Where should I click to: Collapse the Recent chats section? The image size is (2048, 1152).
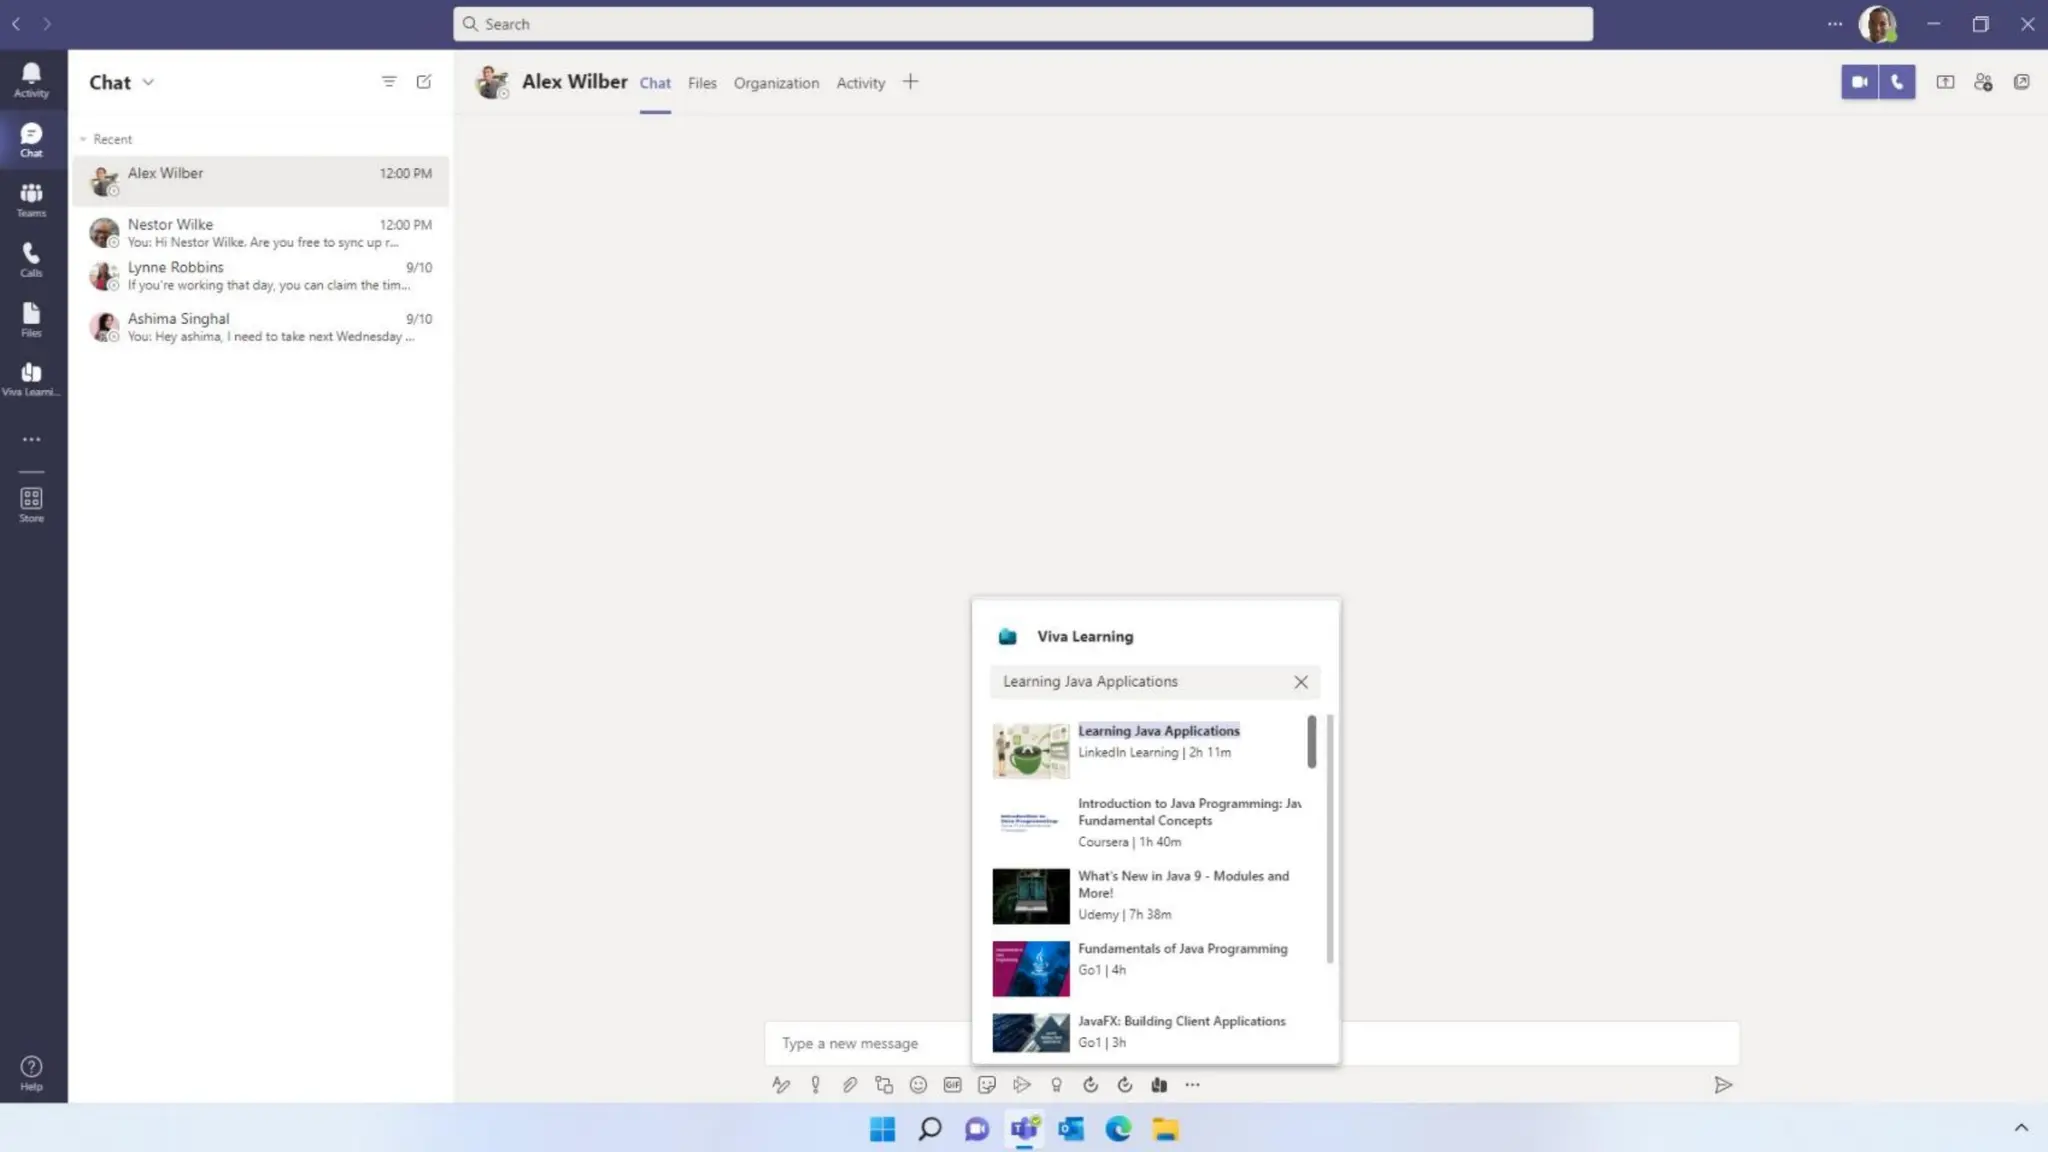click(x=84, y=139)
